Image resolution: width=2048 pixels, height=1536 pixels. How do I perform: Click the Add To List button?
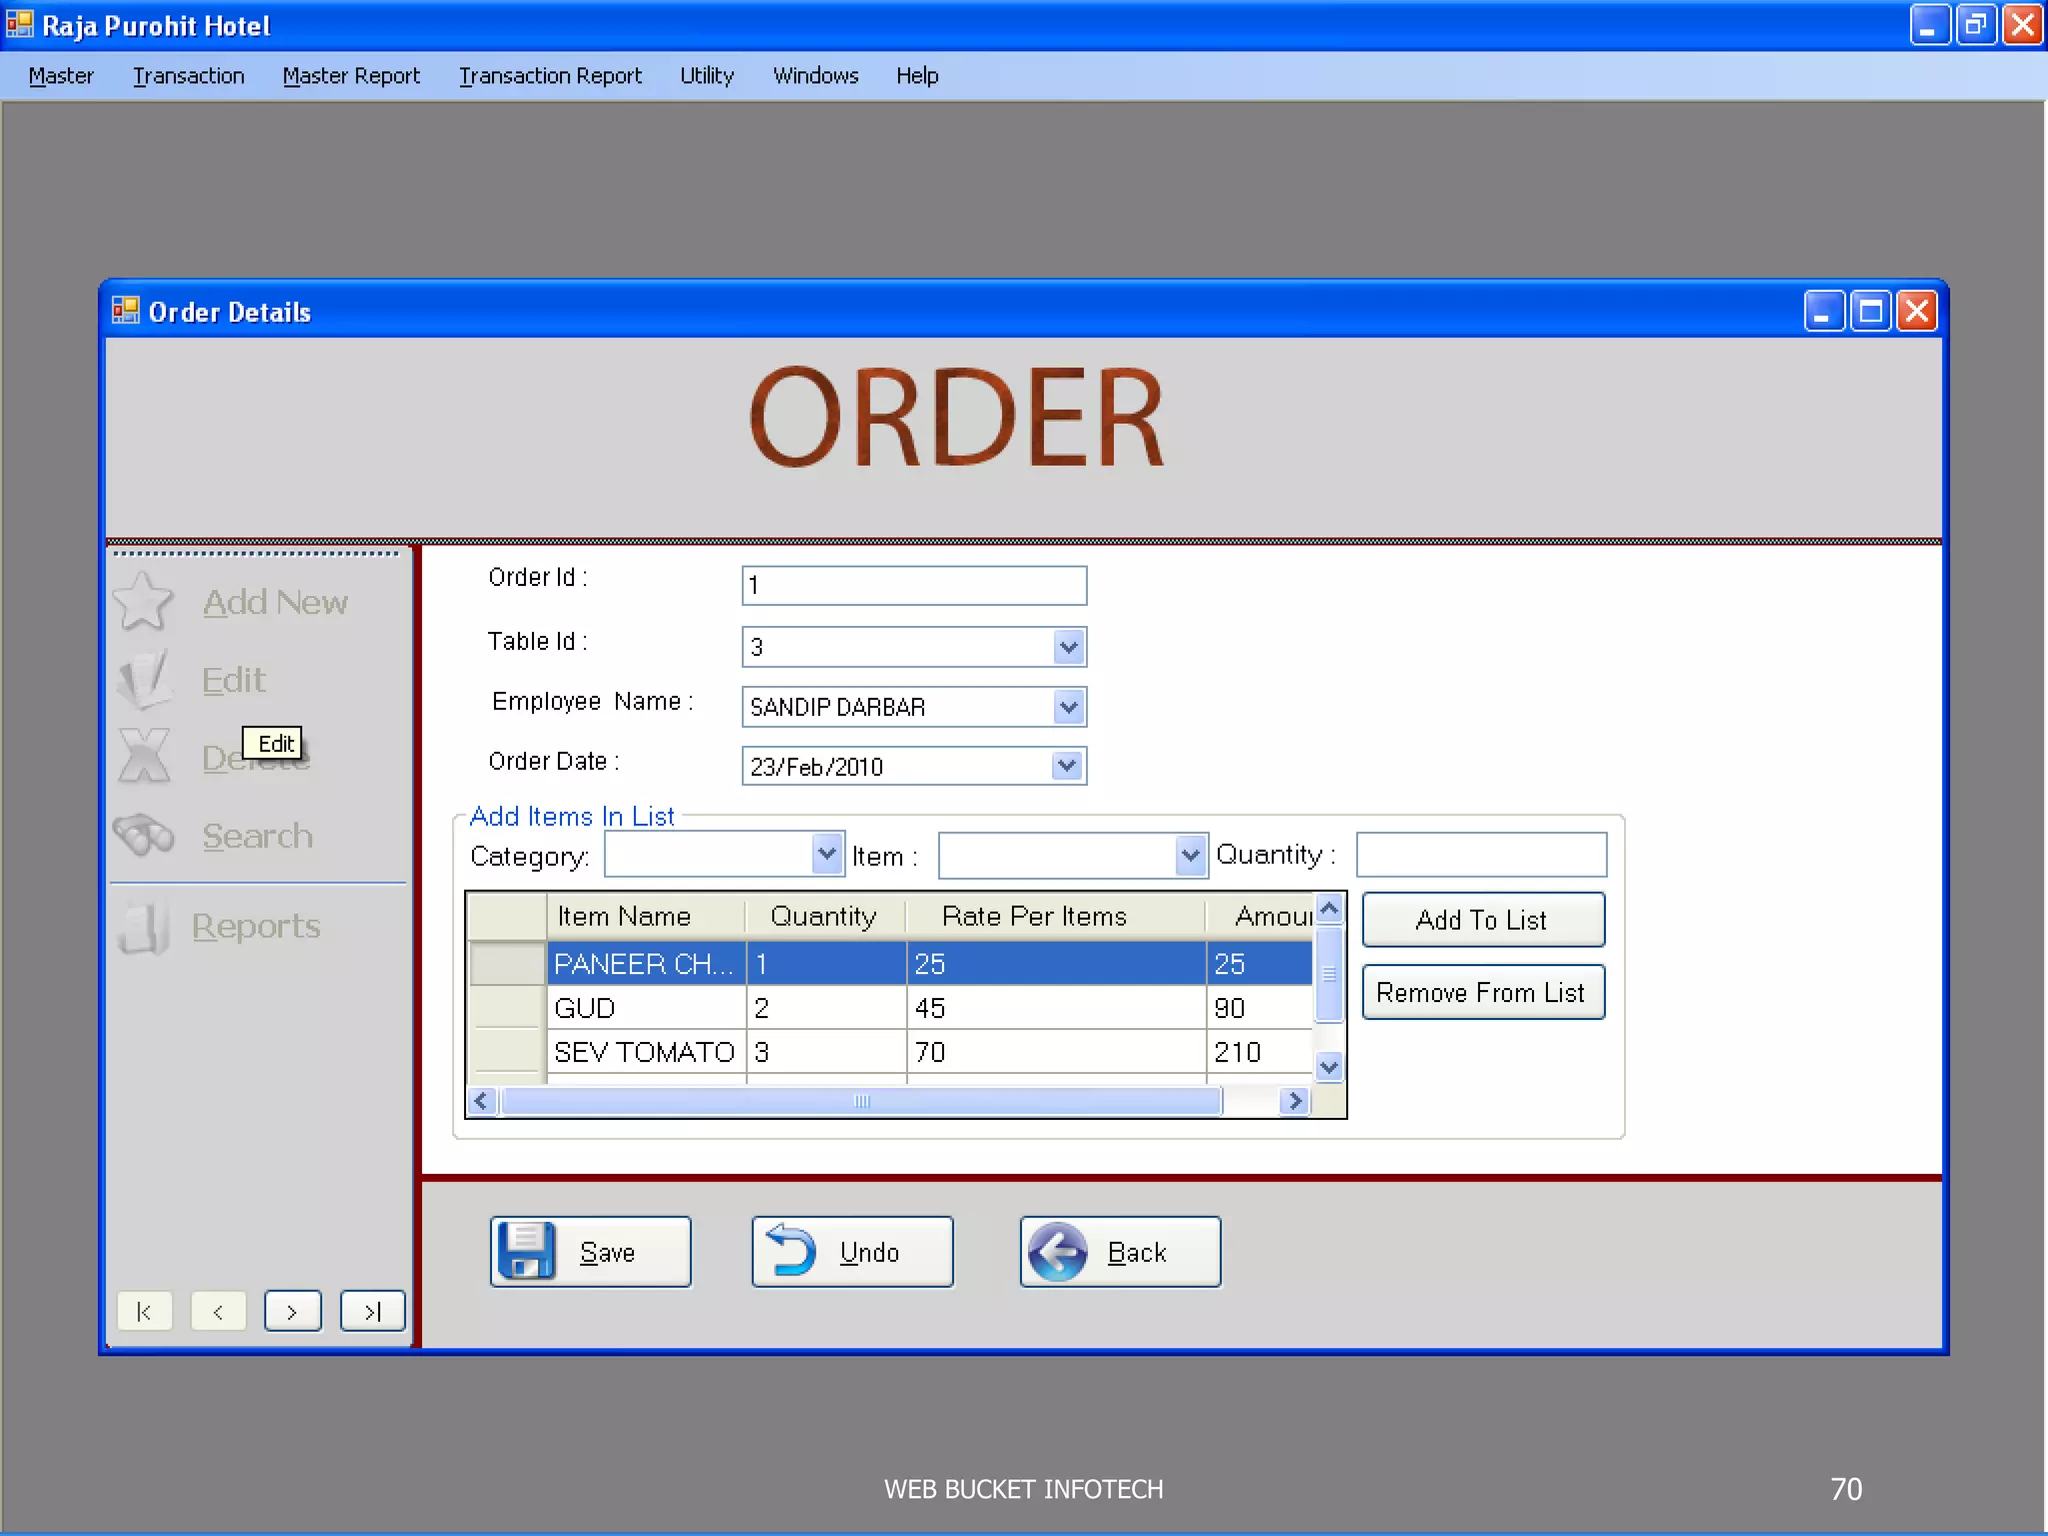(x=1483, y=919)
